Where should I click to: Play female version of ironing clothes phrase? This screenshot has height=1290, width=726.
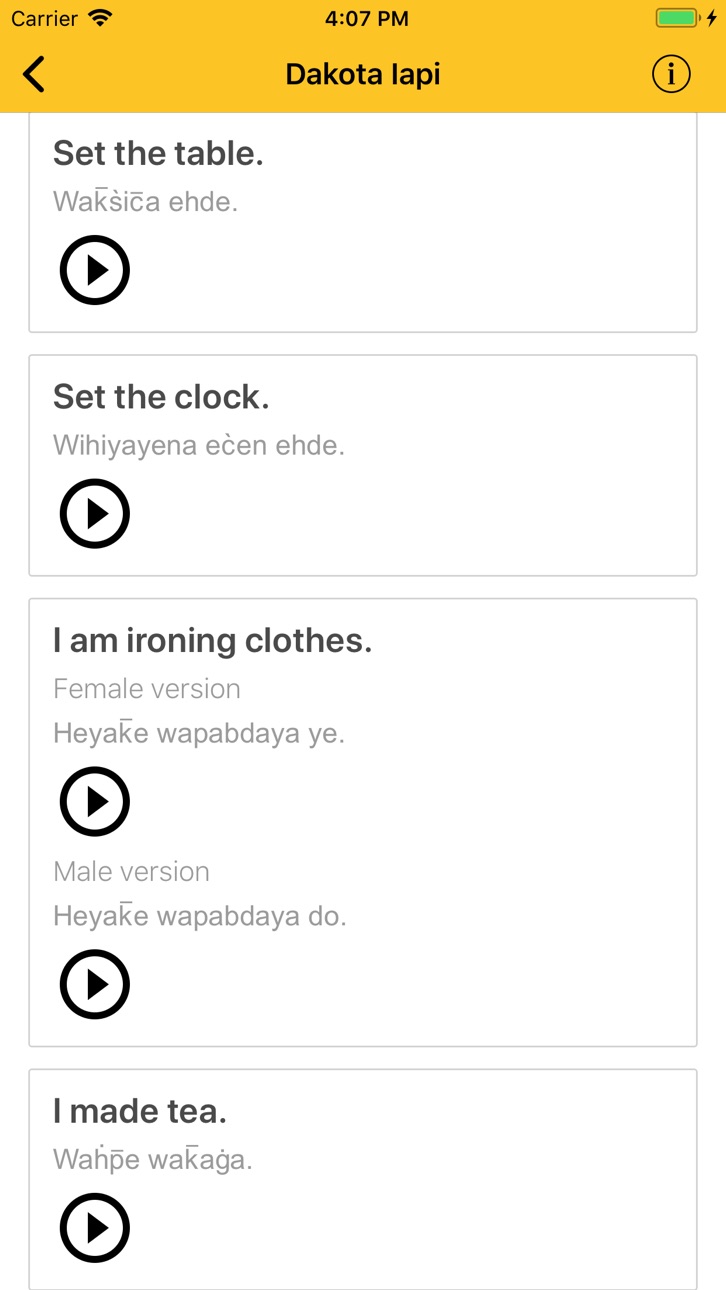tap(95, 801)
